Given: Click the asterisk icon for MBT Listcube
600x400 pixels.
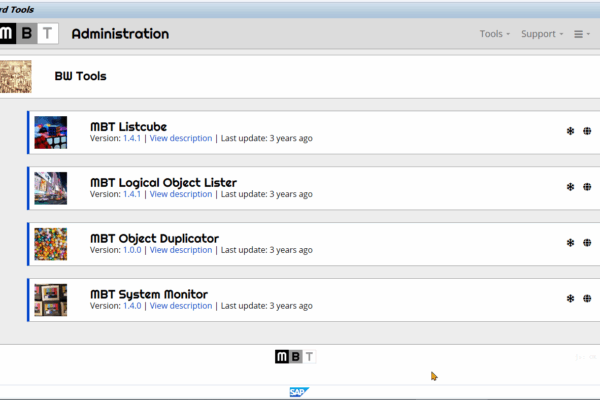Looking at the screenshot, I should [570, 131].
